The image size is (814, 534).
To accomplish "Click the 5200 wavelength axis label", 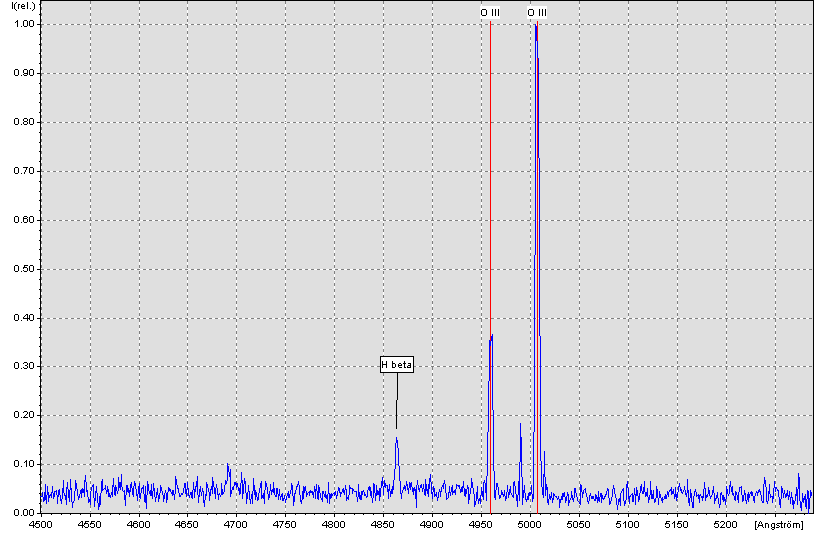I will coord(725,523).
